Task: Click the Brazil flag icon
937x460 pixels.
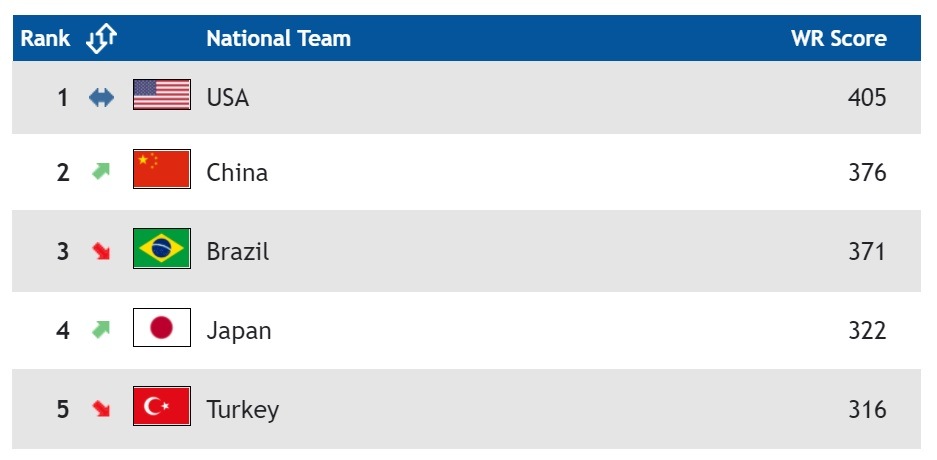Action: pyautogui.click(x=161, y=249)
